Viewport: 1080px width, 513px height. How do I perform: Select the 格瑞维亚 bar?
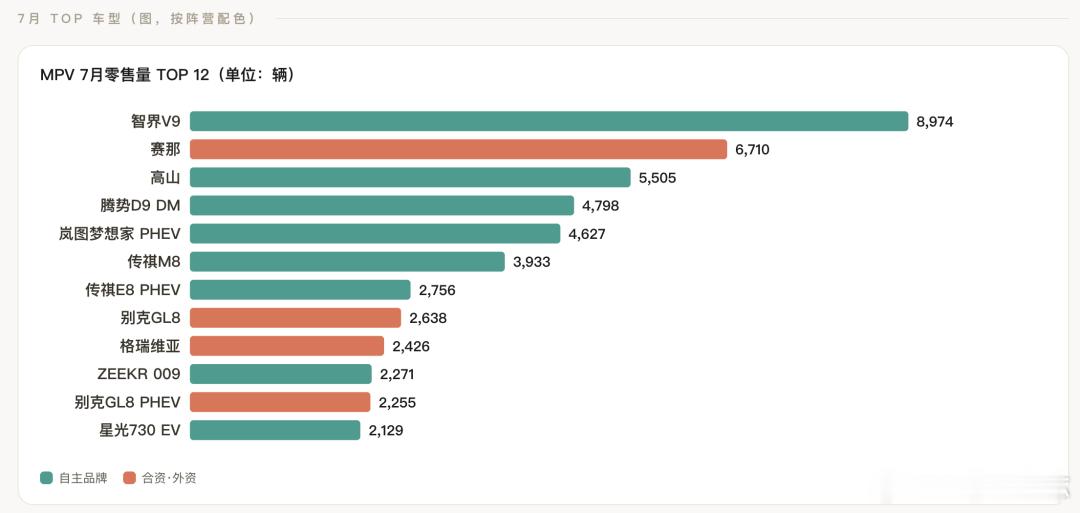click(x=287, y=346)
